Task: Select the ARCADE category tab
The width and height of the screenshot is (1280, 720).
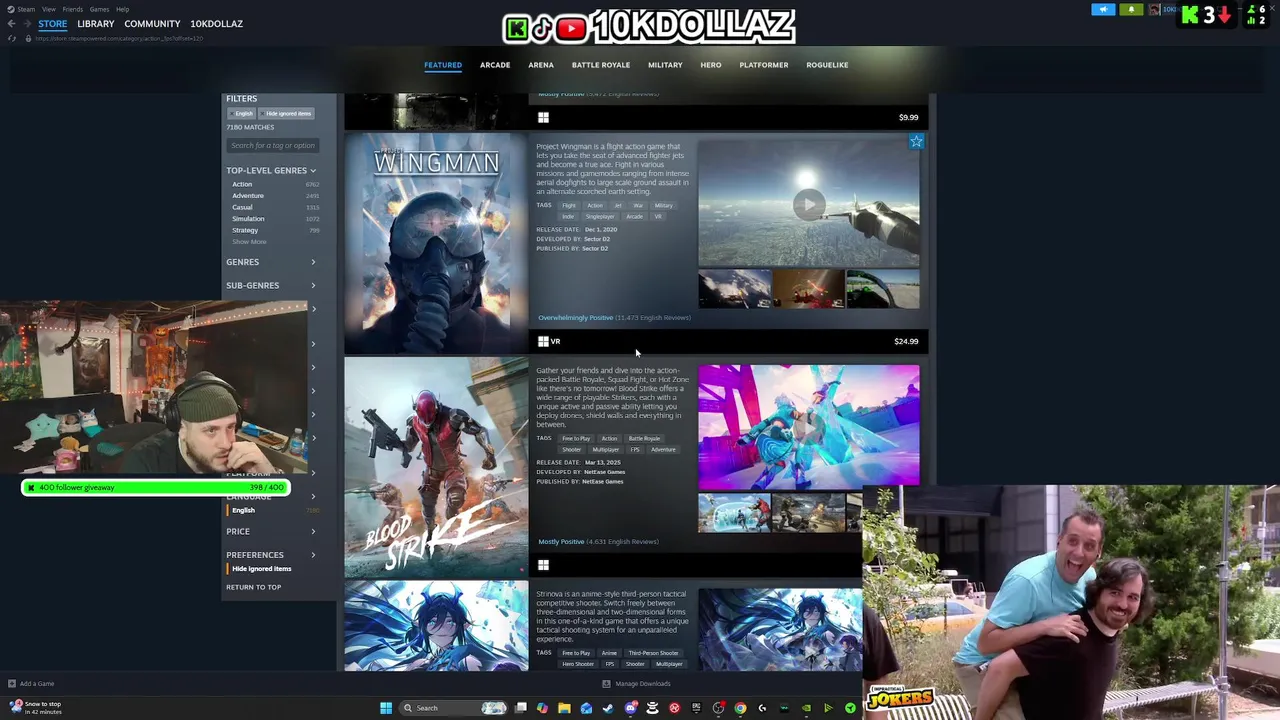Action: click(x=495, y=65)
